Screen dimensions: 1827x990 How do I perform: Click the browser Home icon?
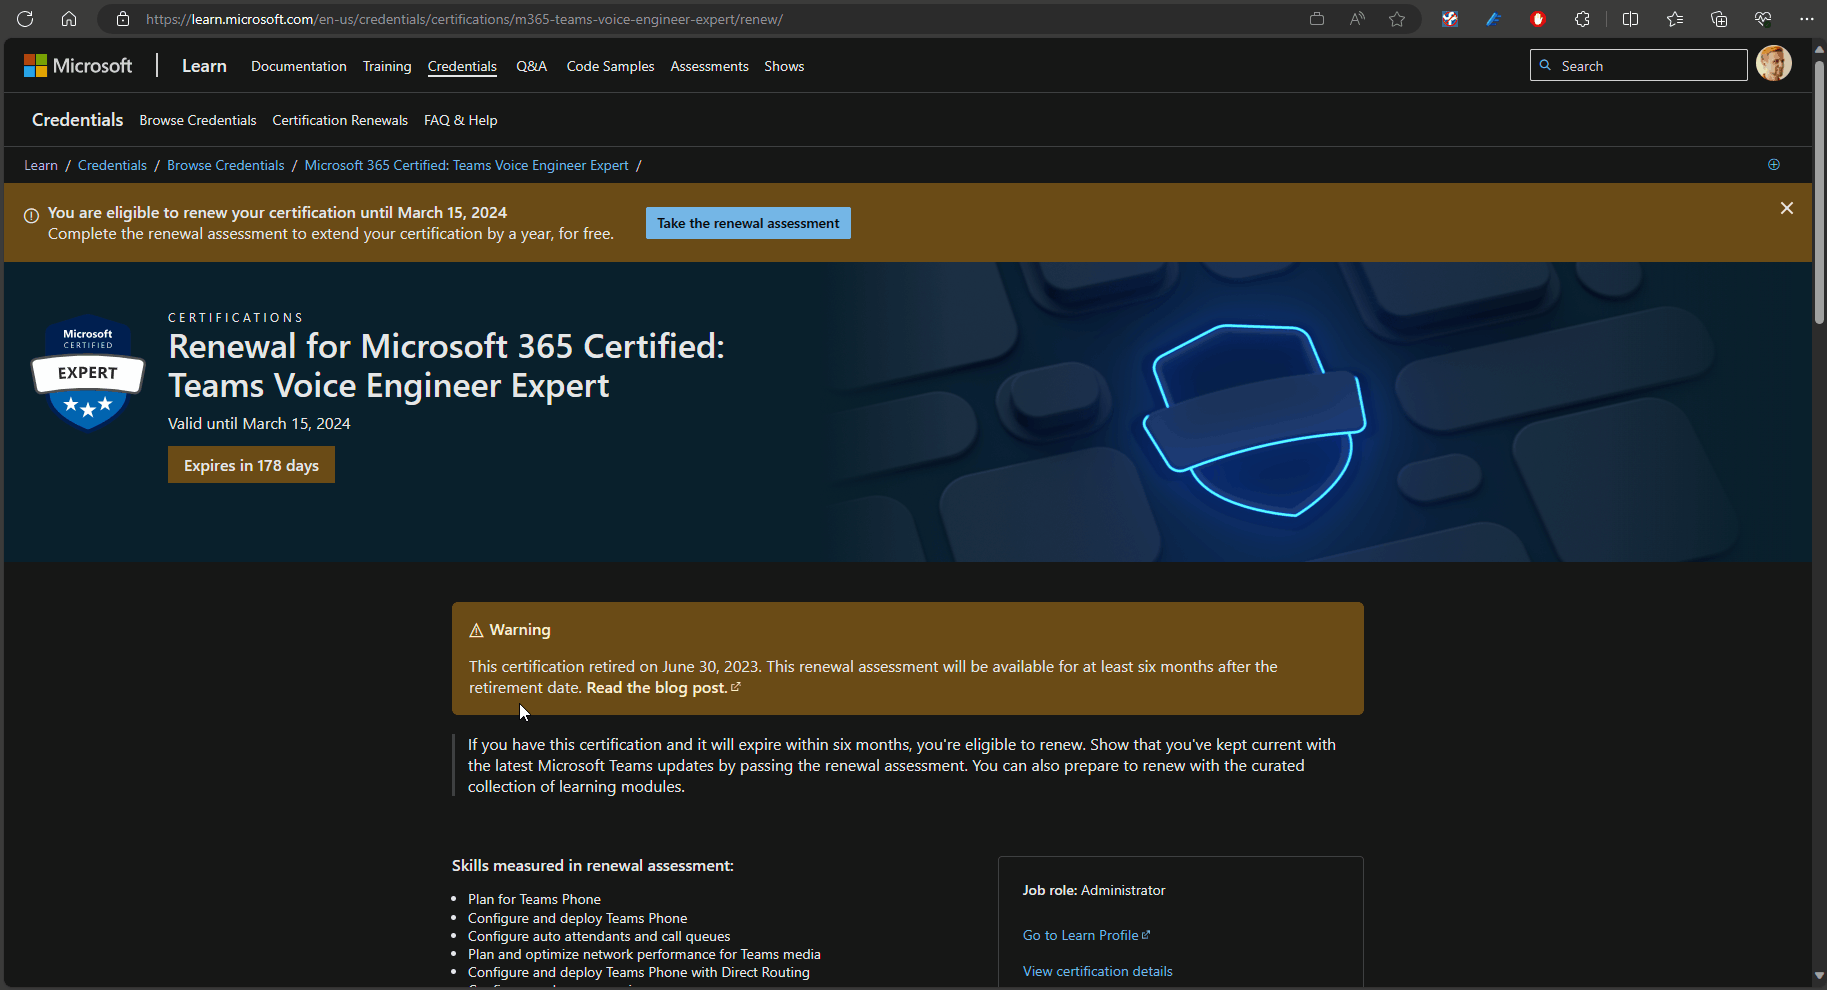click(69, 19)
